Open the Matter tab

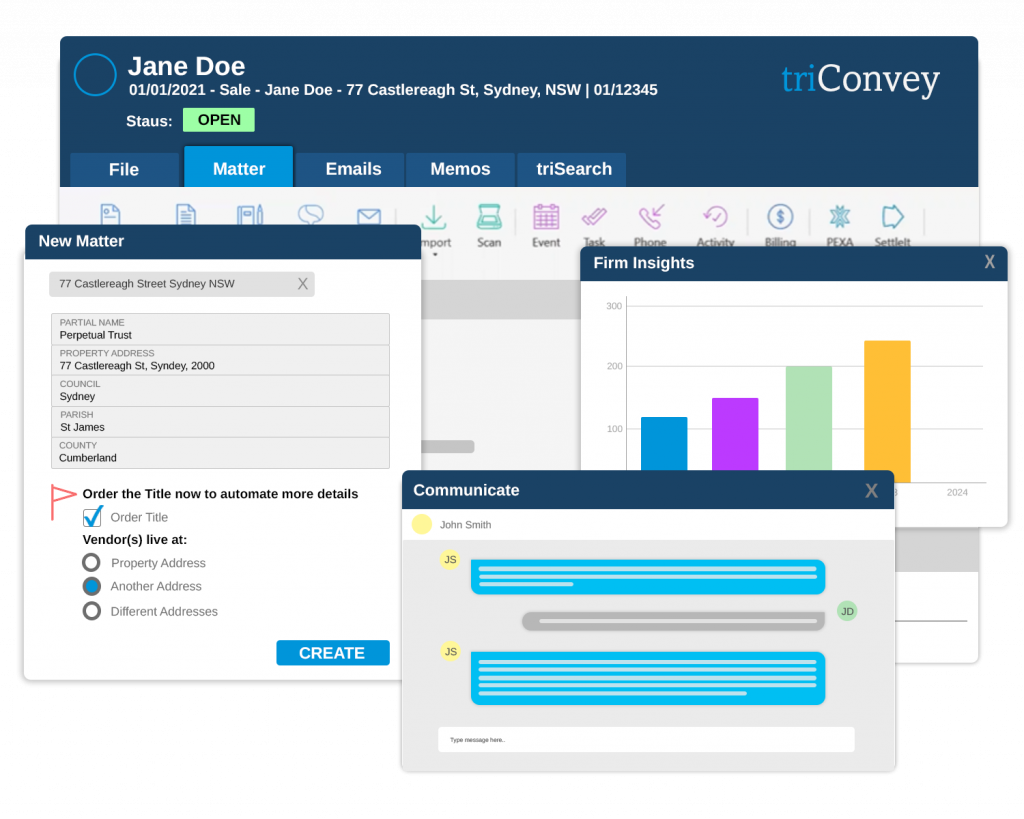click(239, 167)
